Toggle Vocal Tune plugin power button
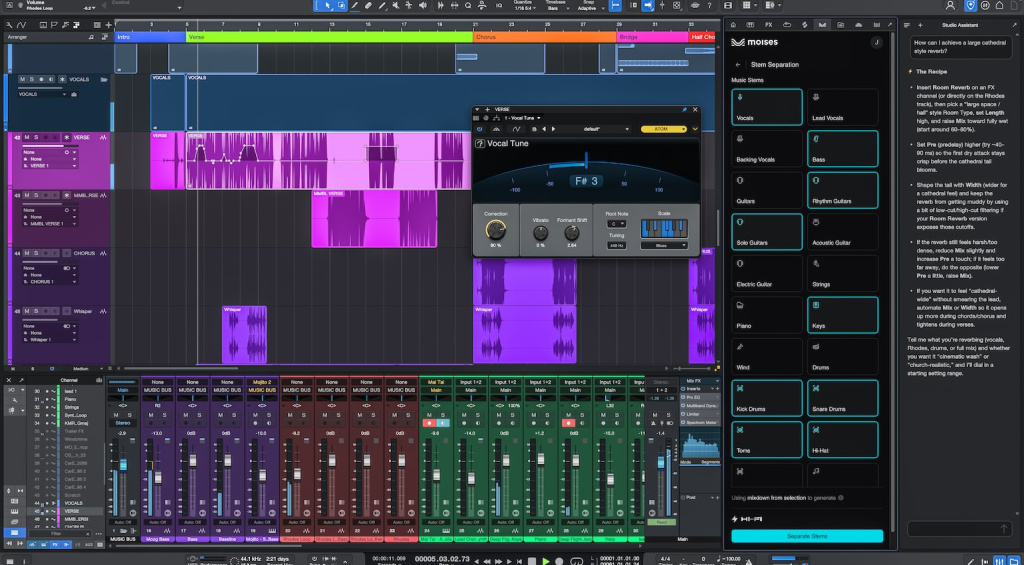This screenshot has height=565, width=1024. click(x=479, y=129)
